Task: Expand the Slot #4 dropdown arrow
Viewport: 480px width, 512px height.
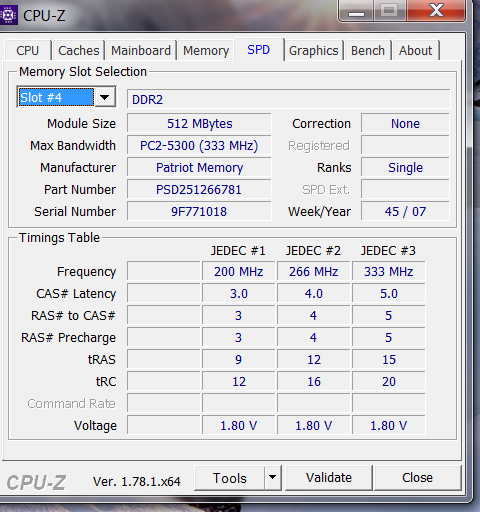Action: coord(105,97)
